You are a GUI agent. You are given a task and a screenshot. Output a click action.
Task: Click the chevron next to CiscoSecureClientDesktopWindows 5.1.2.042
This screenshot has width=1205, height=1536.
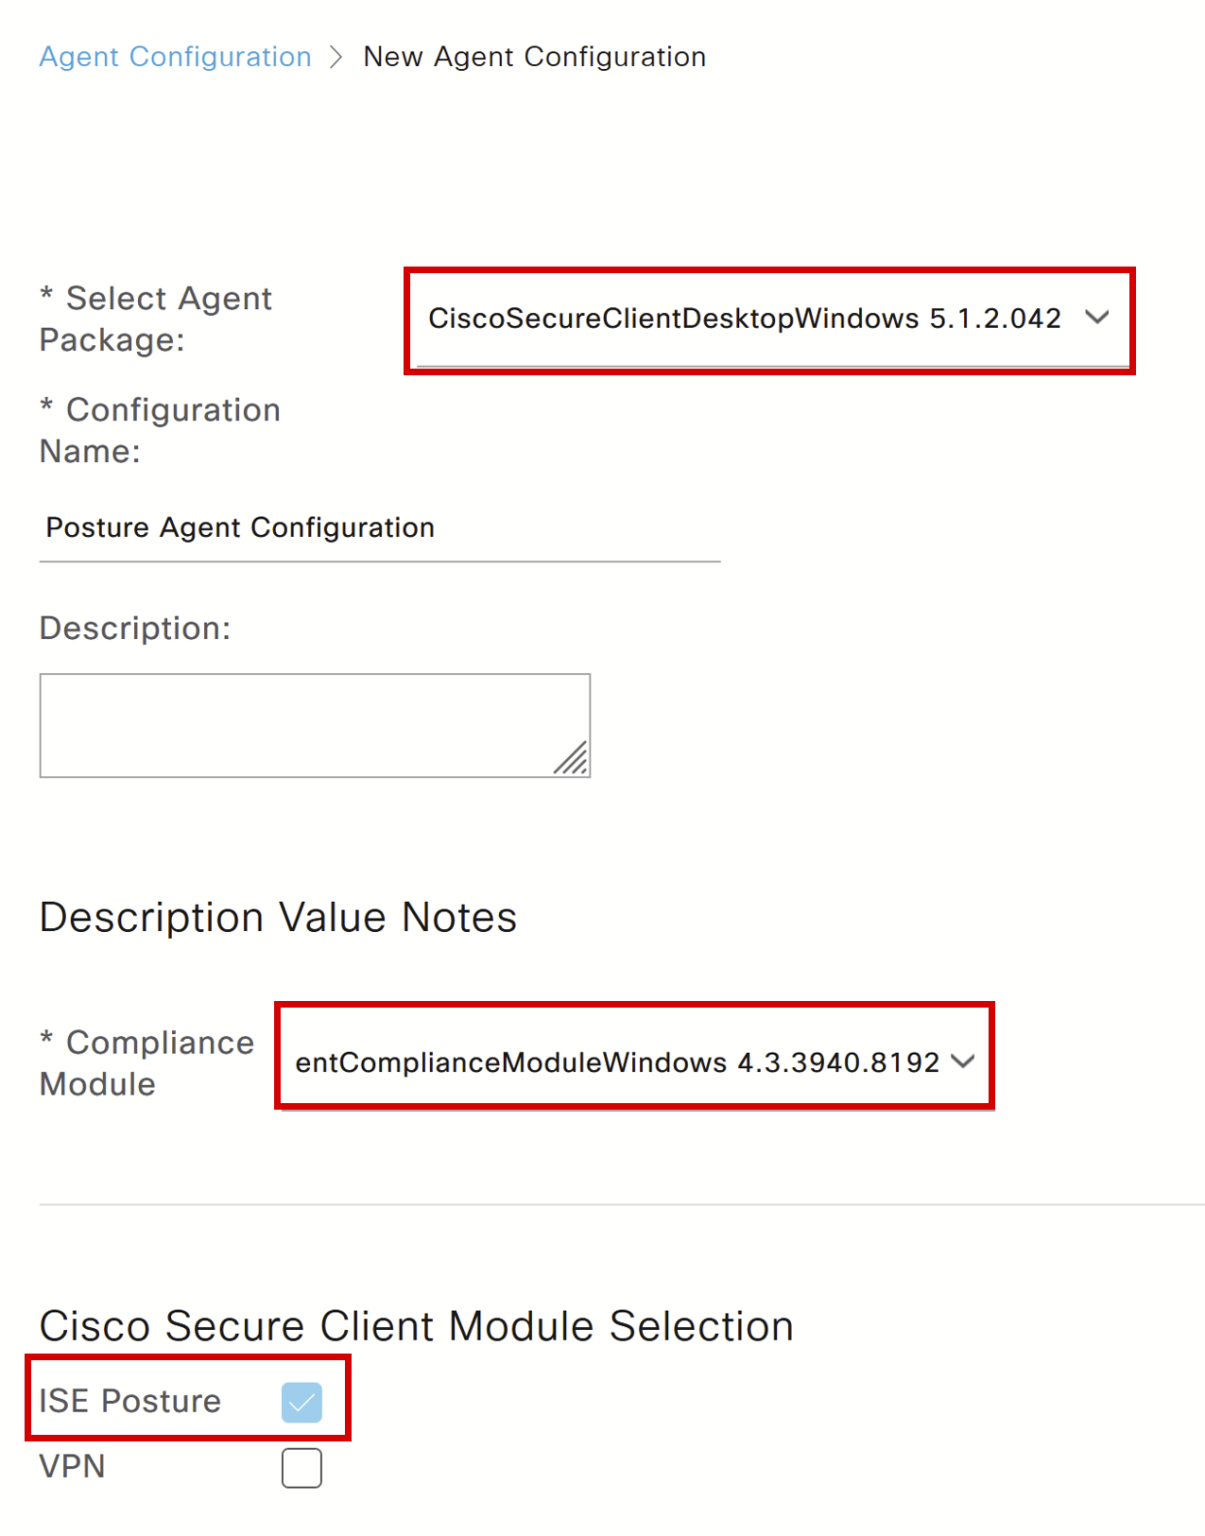pos(1098,319)
